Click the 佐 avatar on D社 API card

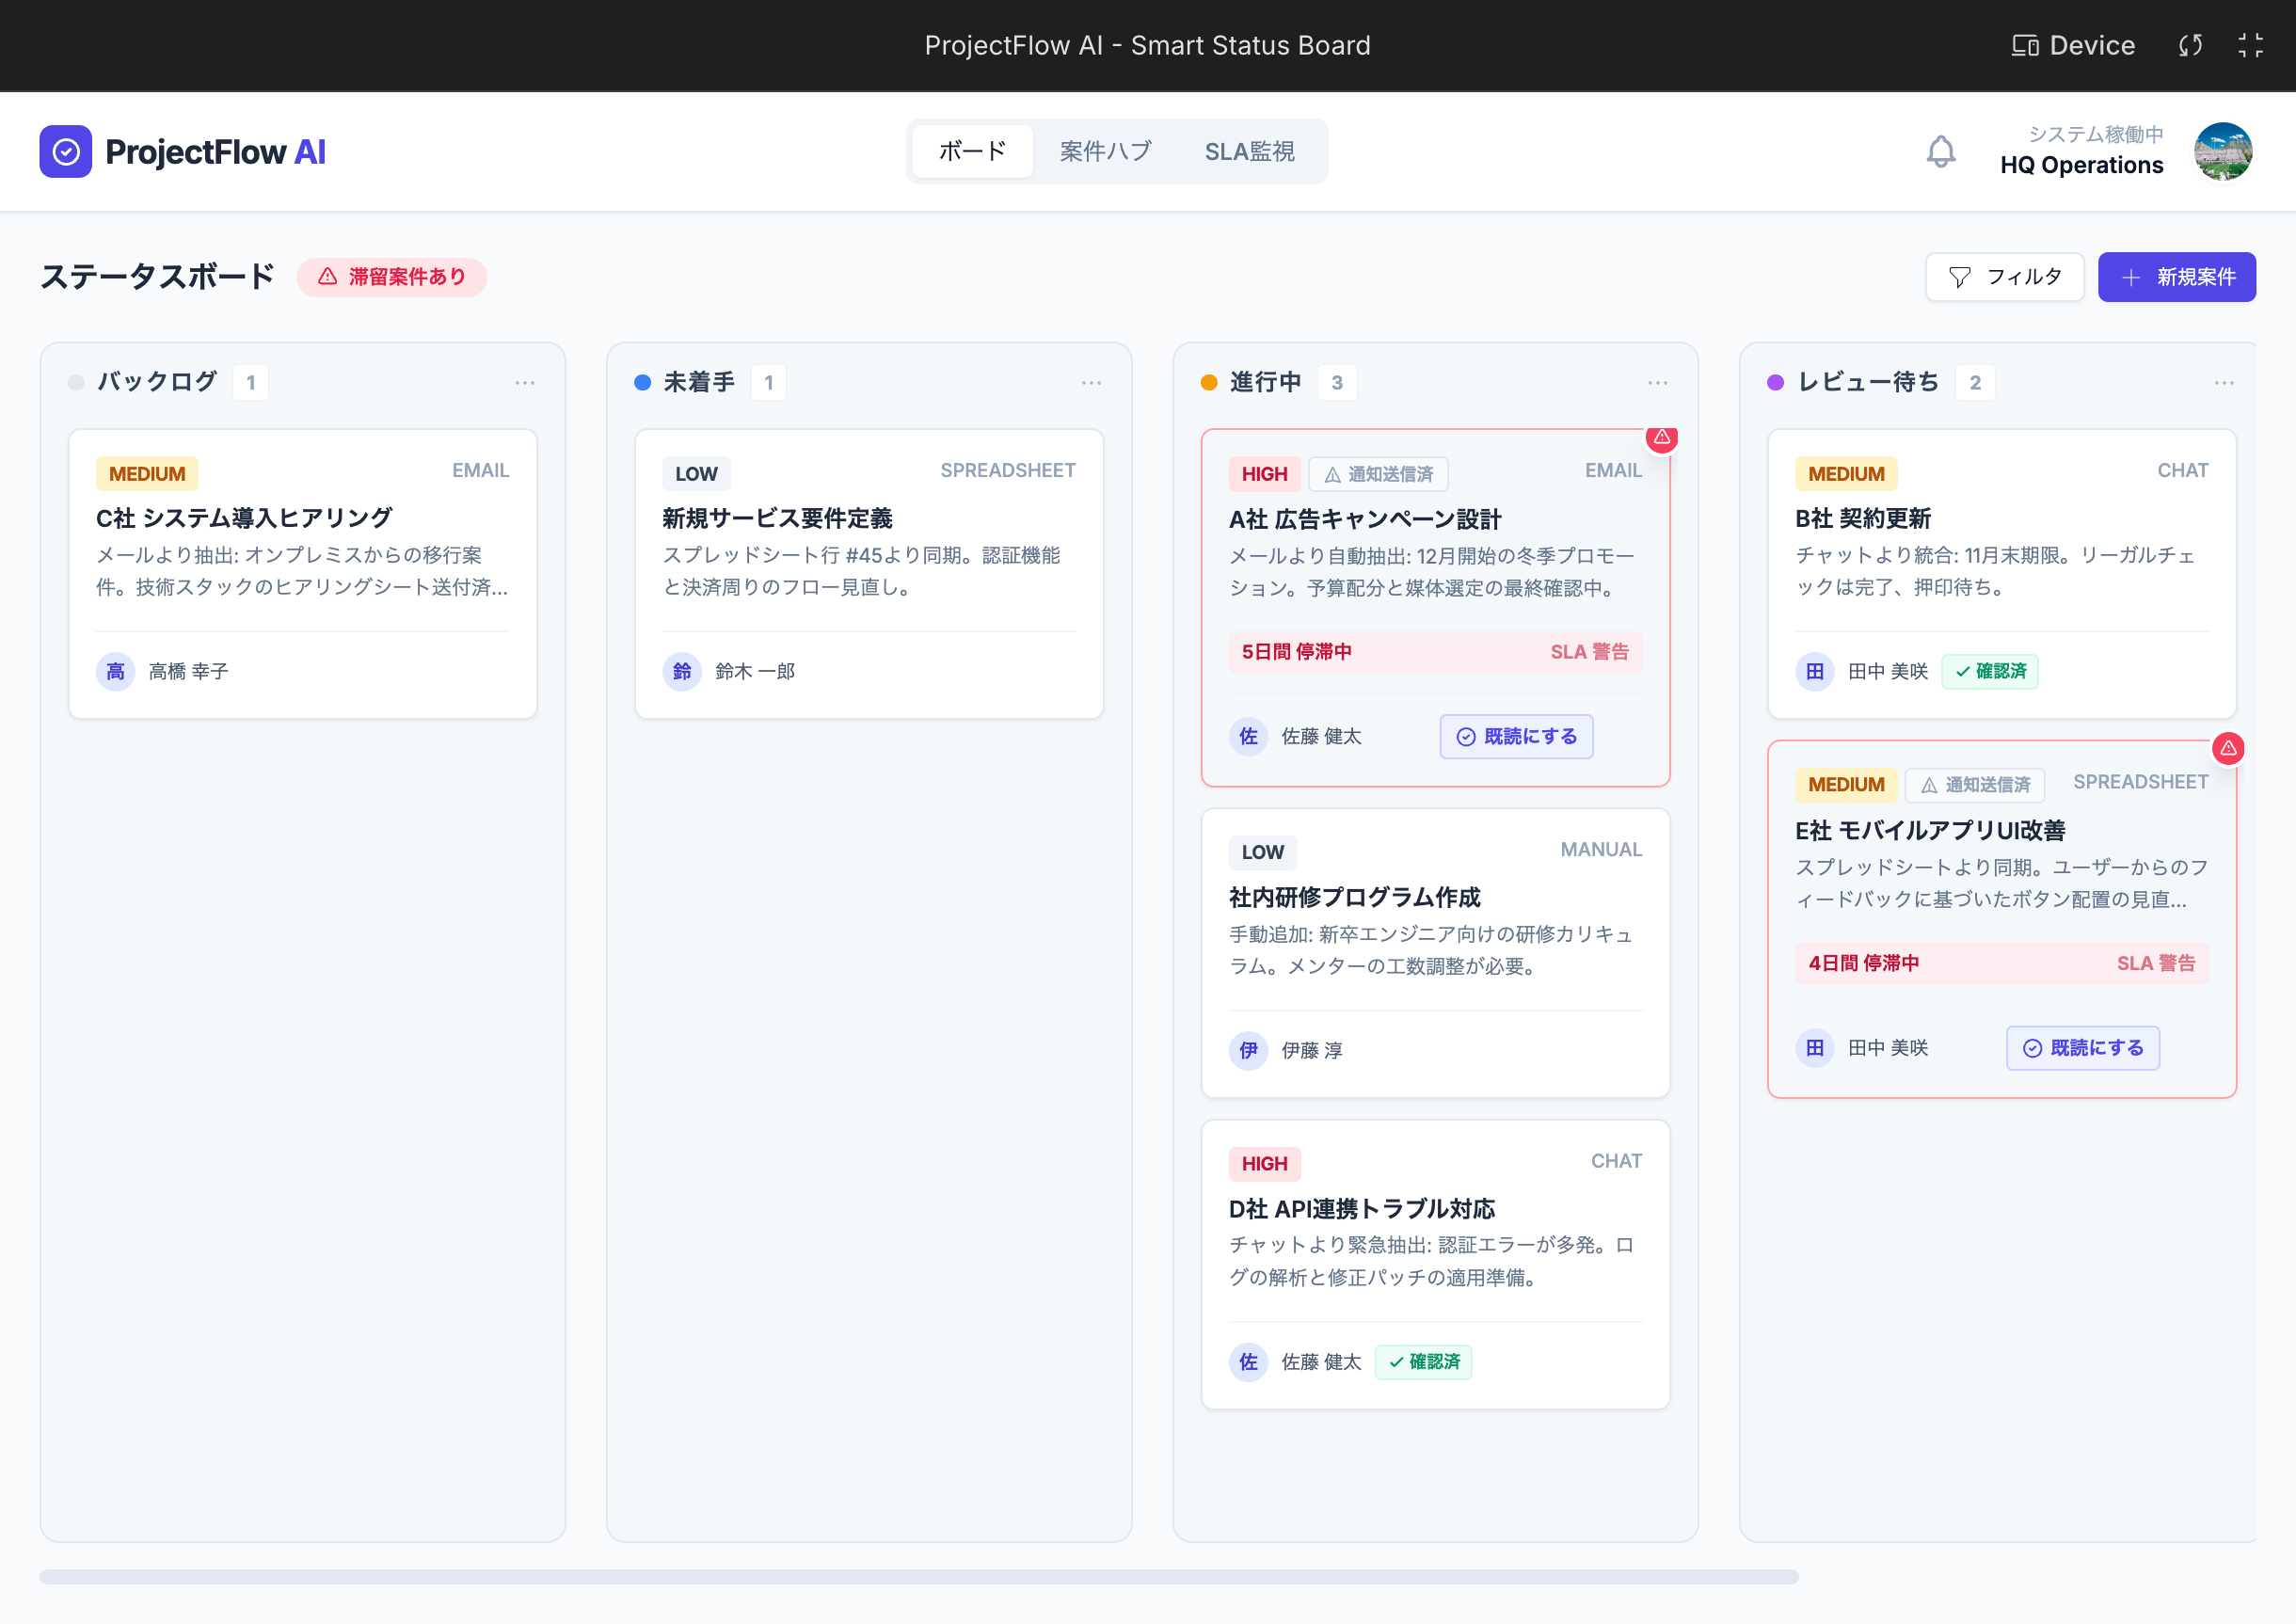1248,1362
